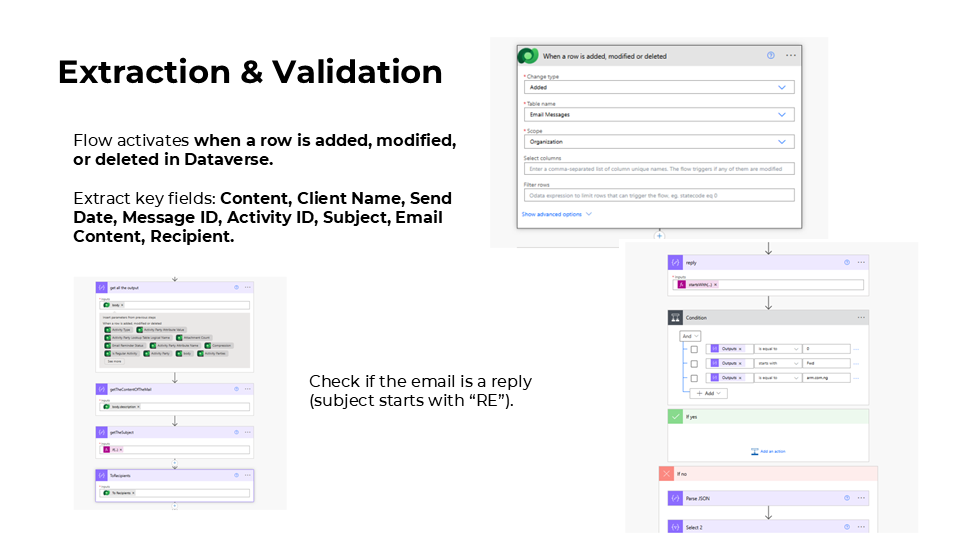Viewport: 960px width, 540px height.
Task: Click Add an action in the If yes branch
Action: 768,451
